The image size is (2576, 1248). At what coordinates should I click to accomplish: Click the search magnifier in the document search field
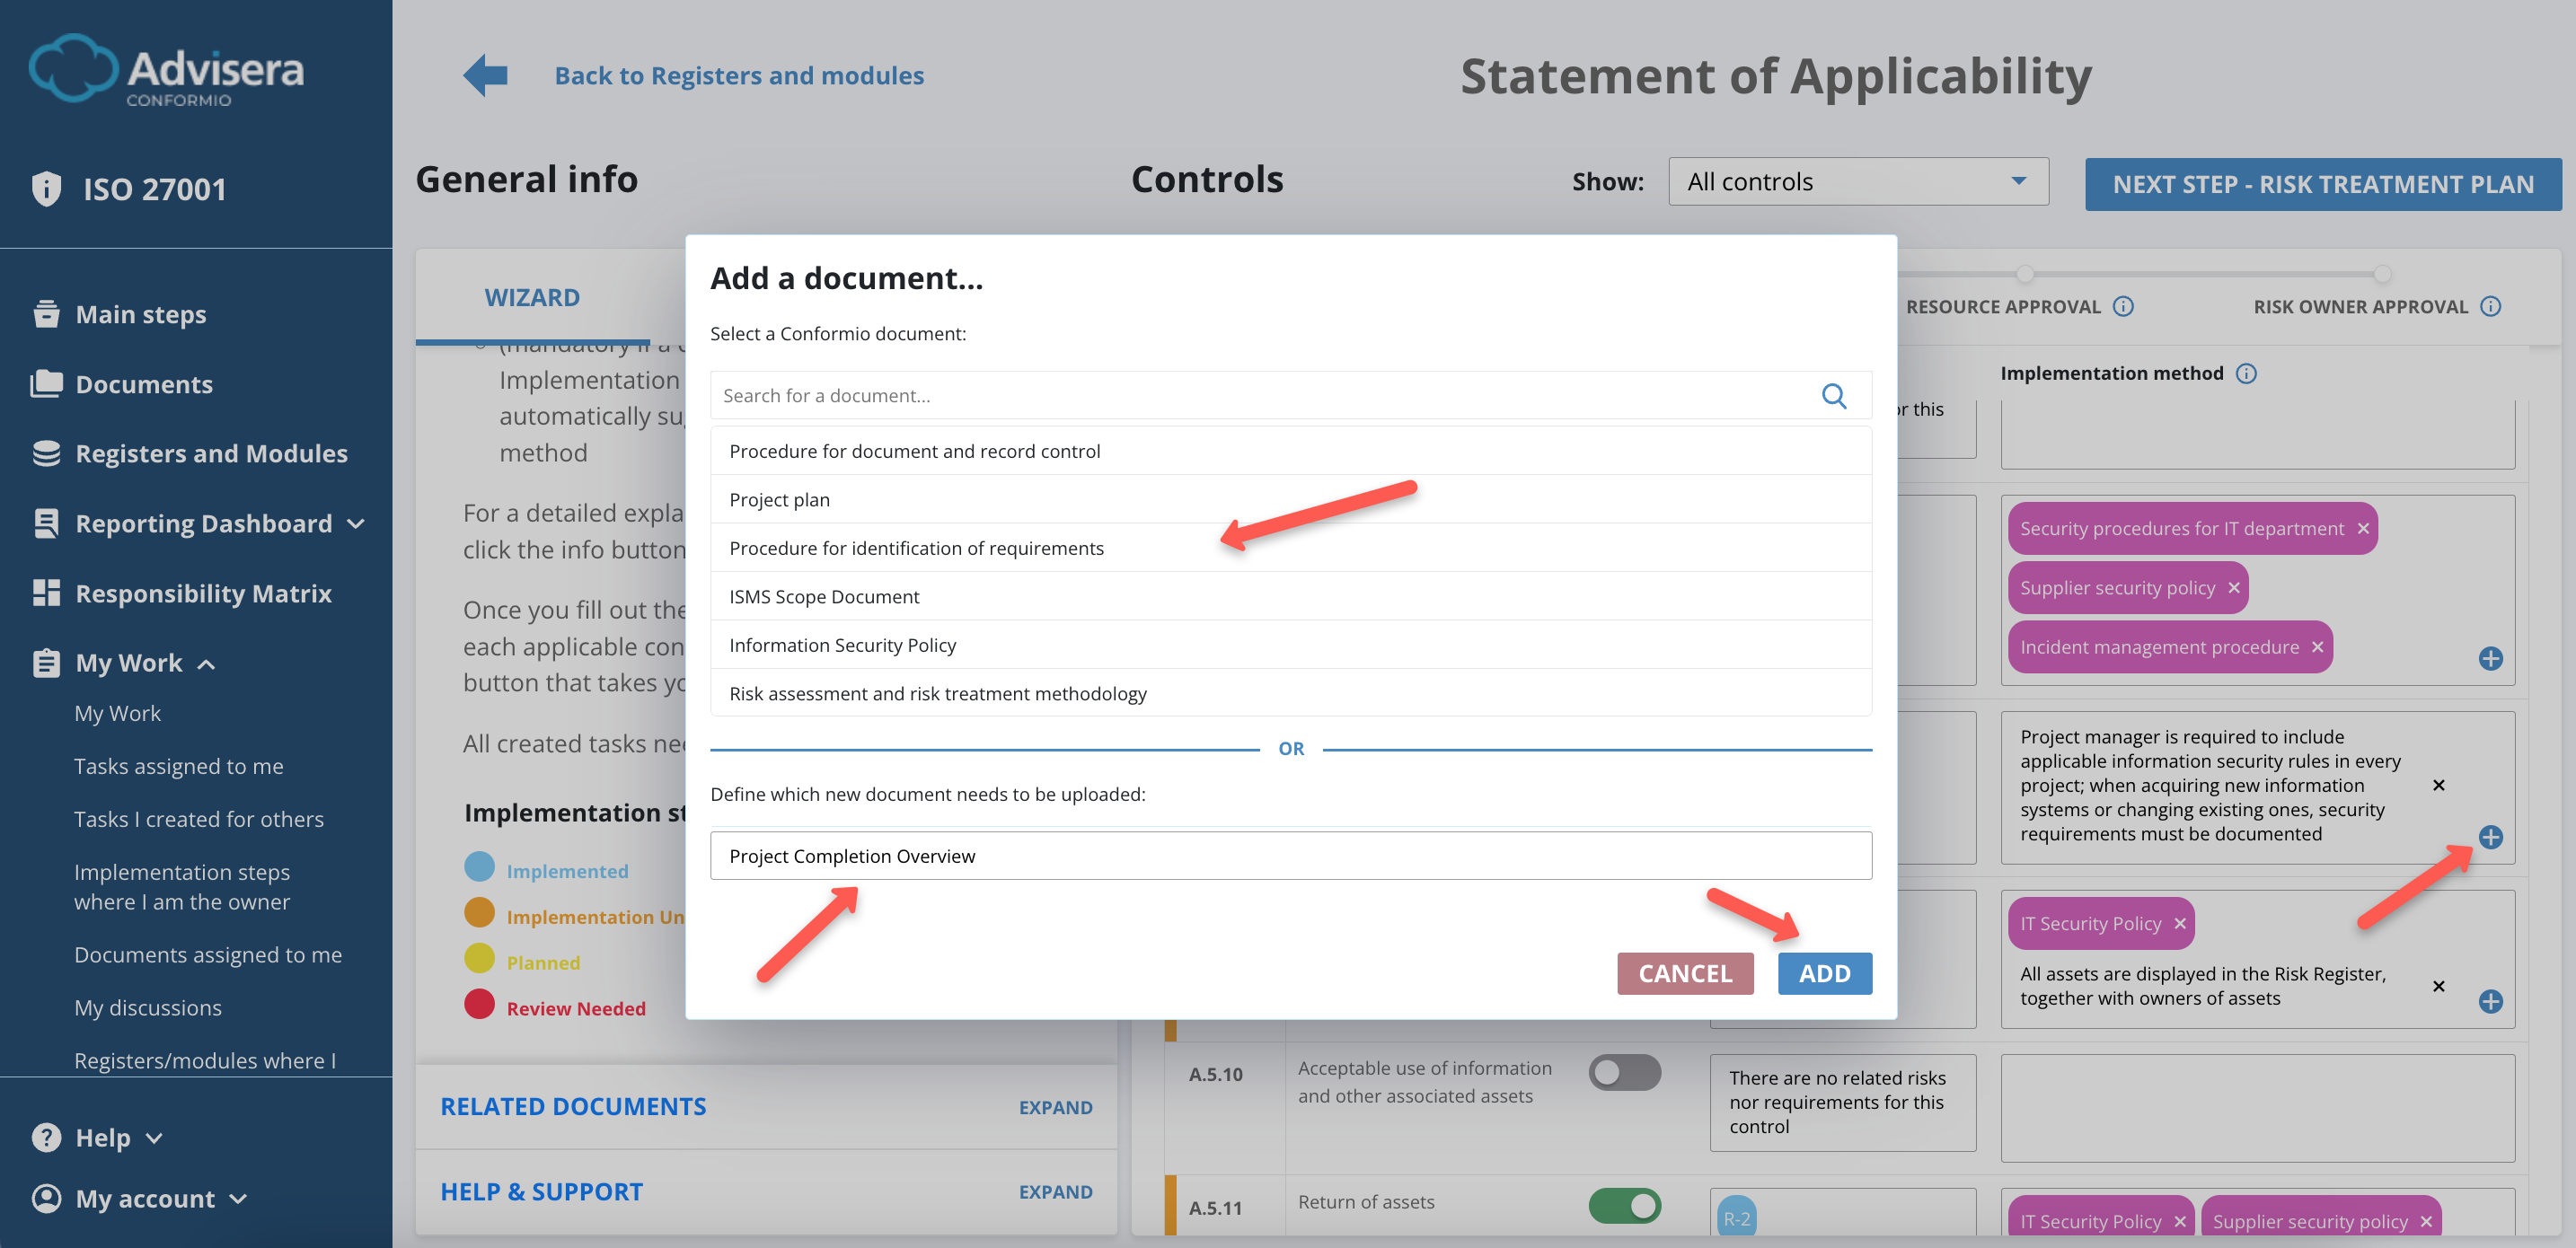coord(1835,396)
